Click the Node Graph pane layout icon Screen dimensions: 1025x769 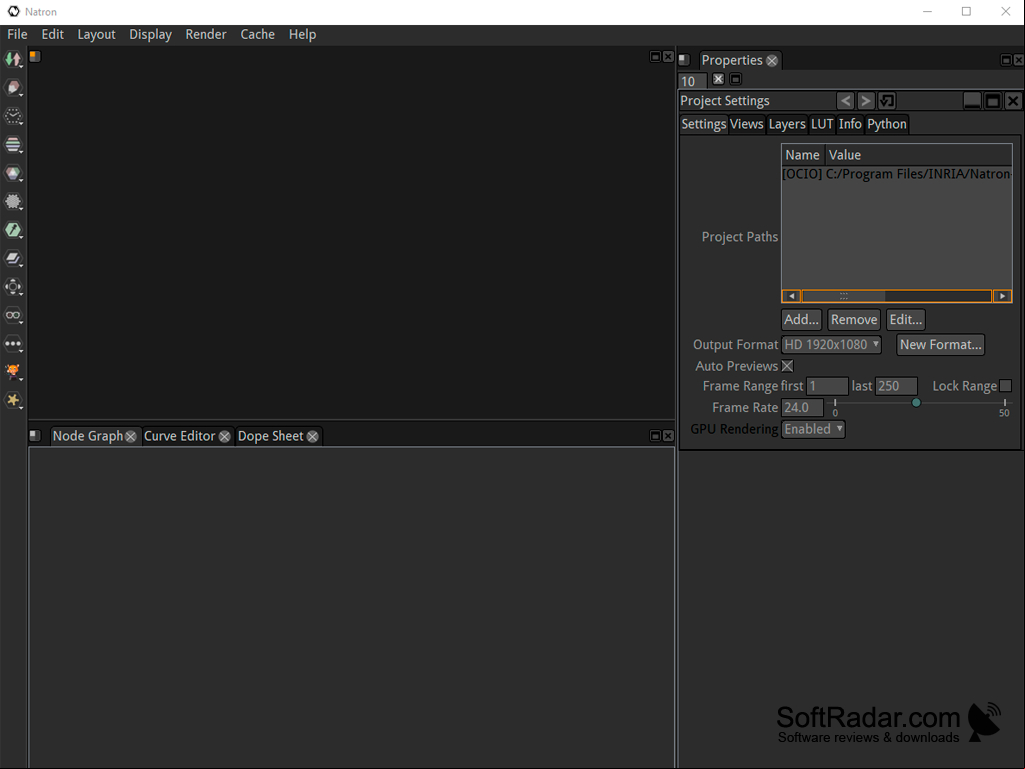pos(35,436)
